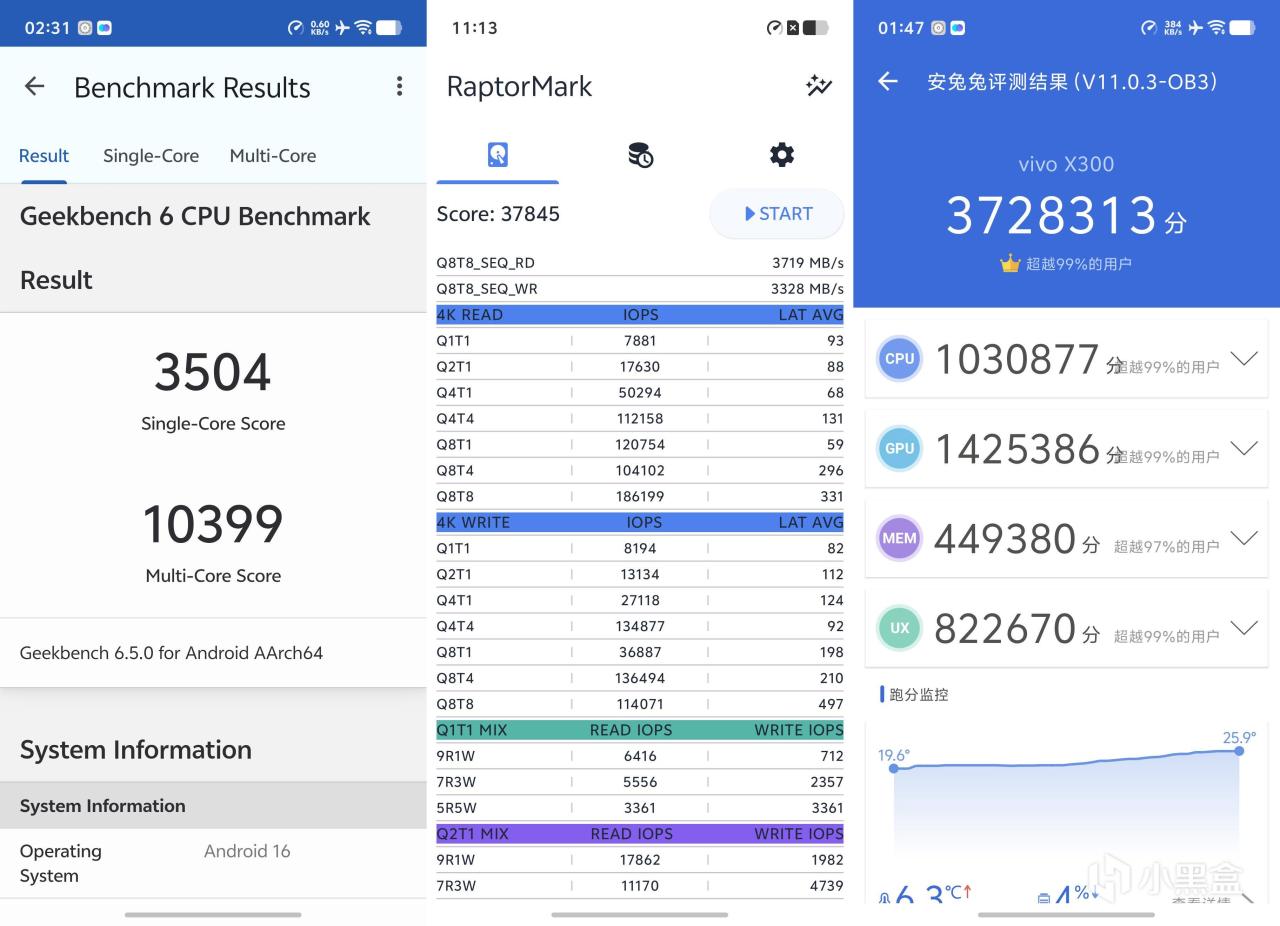Tap the airplane mode icon in Geekbench status bar
The image size is (1280, 926).
point(343,28)
